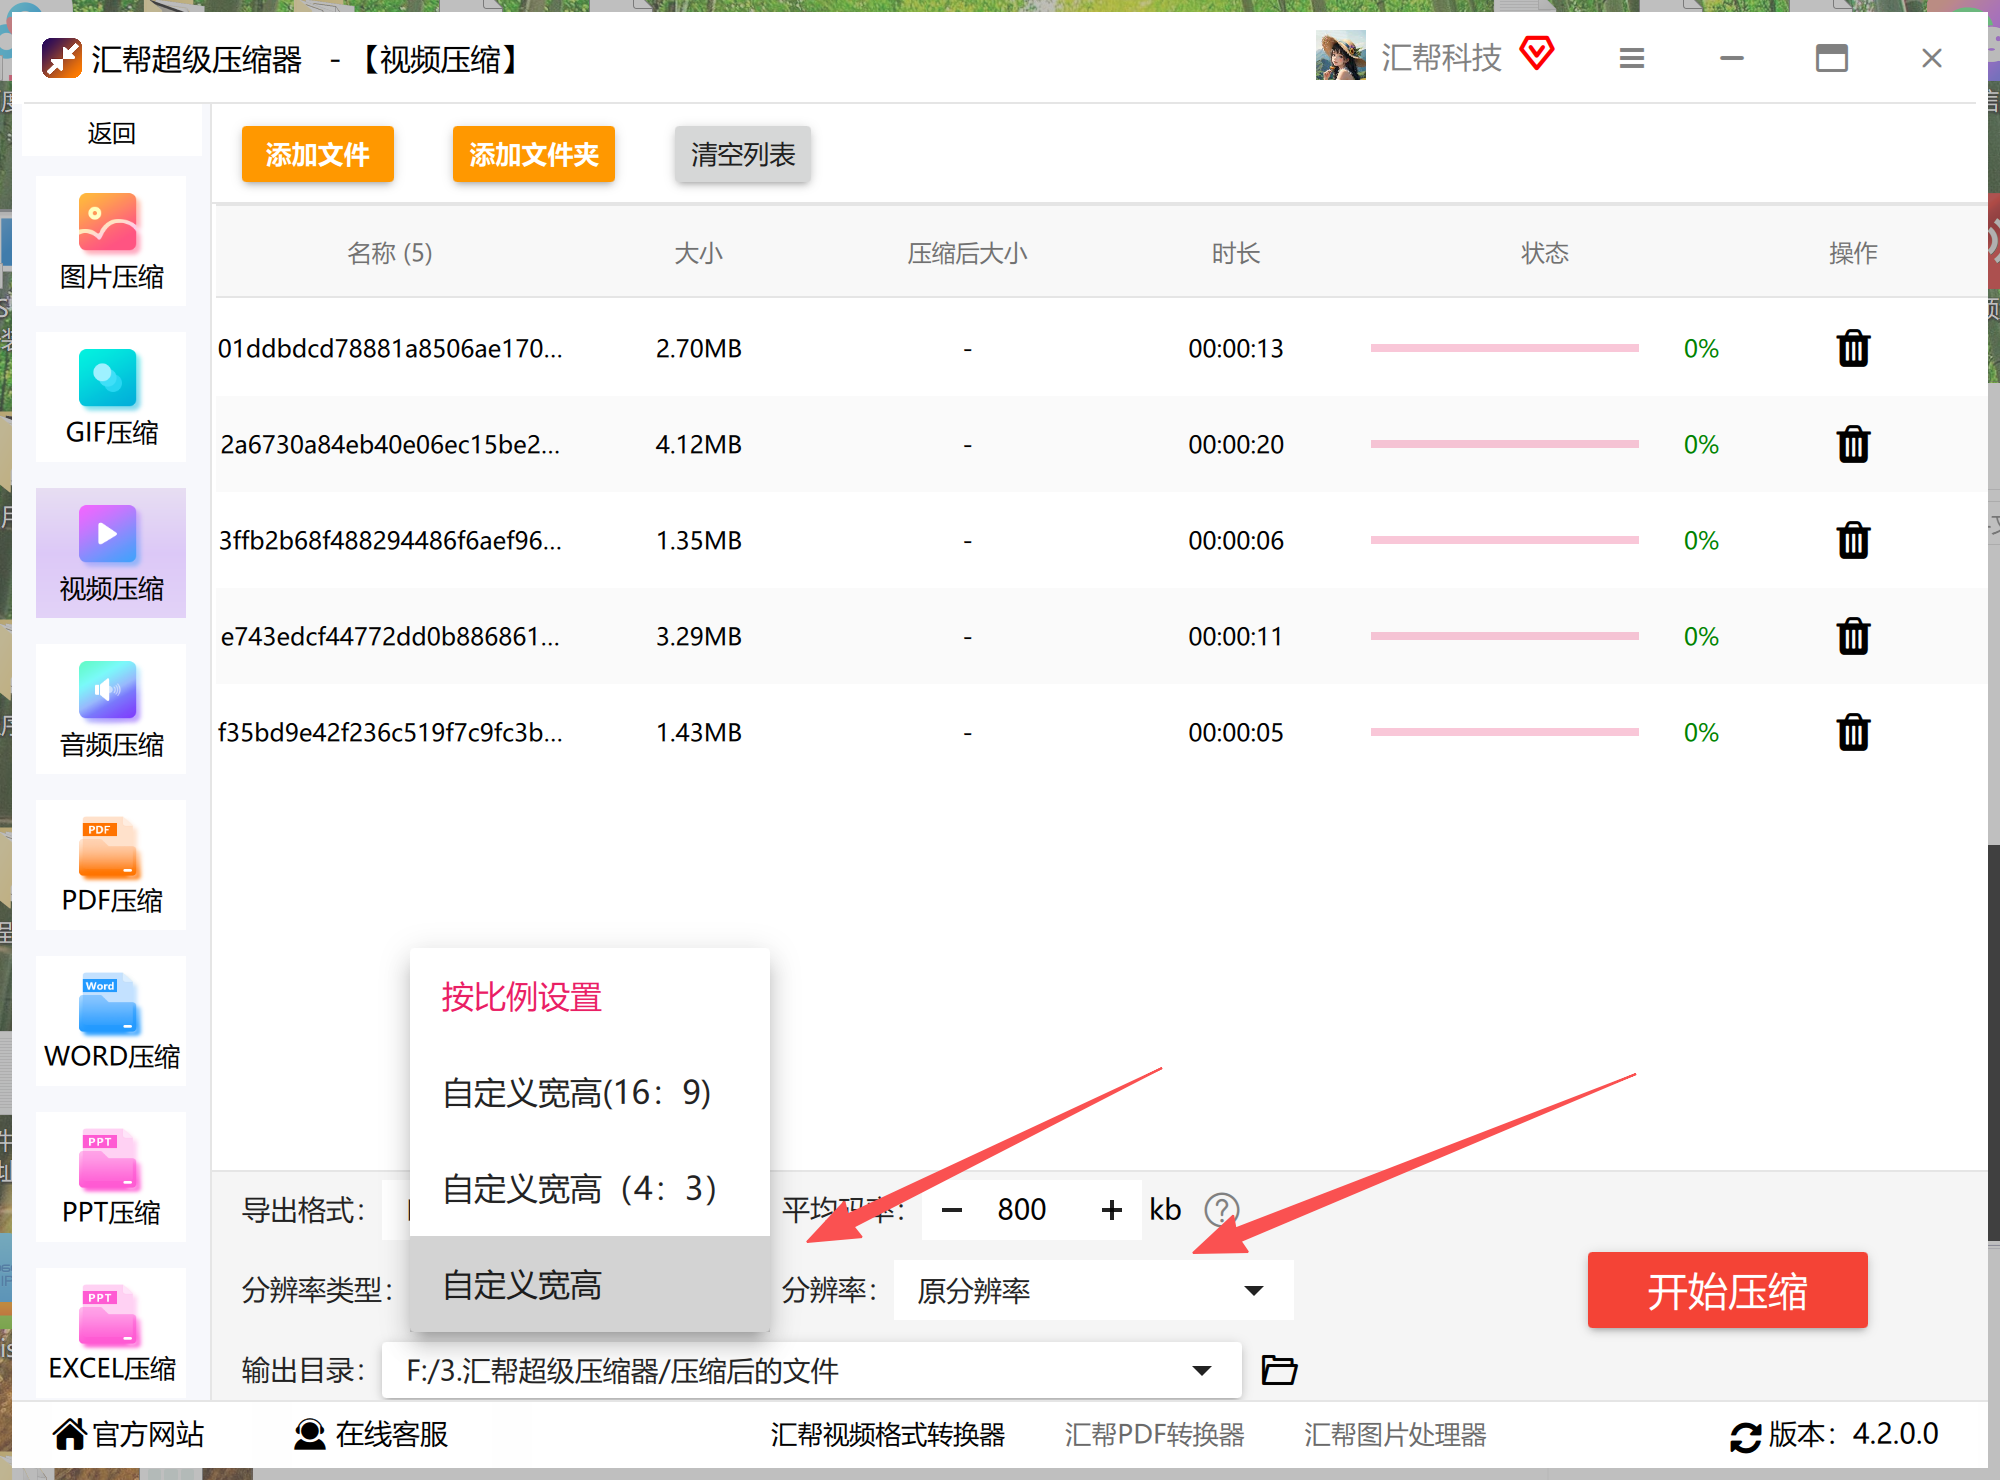The width and height of the screenshot is (2000, 1480).
Task: Click the 添加文件 button
Action: 318,154
